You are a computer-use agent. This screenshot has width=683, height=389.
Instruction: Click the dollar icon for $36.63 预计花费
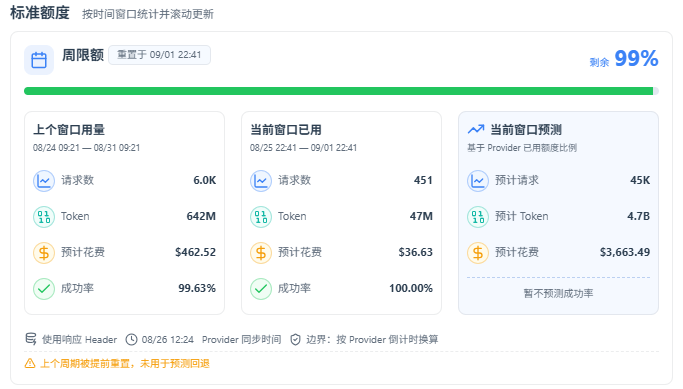coord(261,253)
